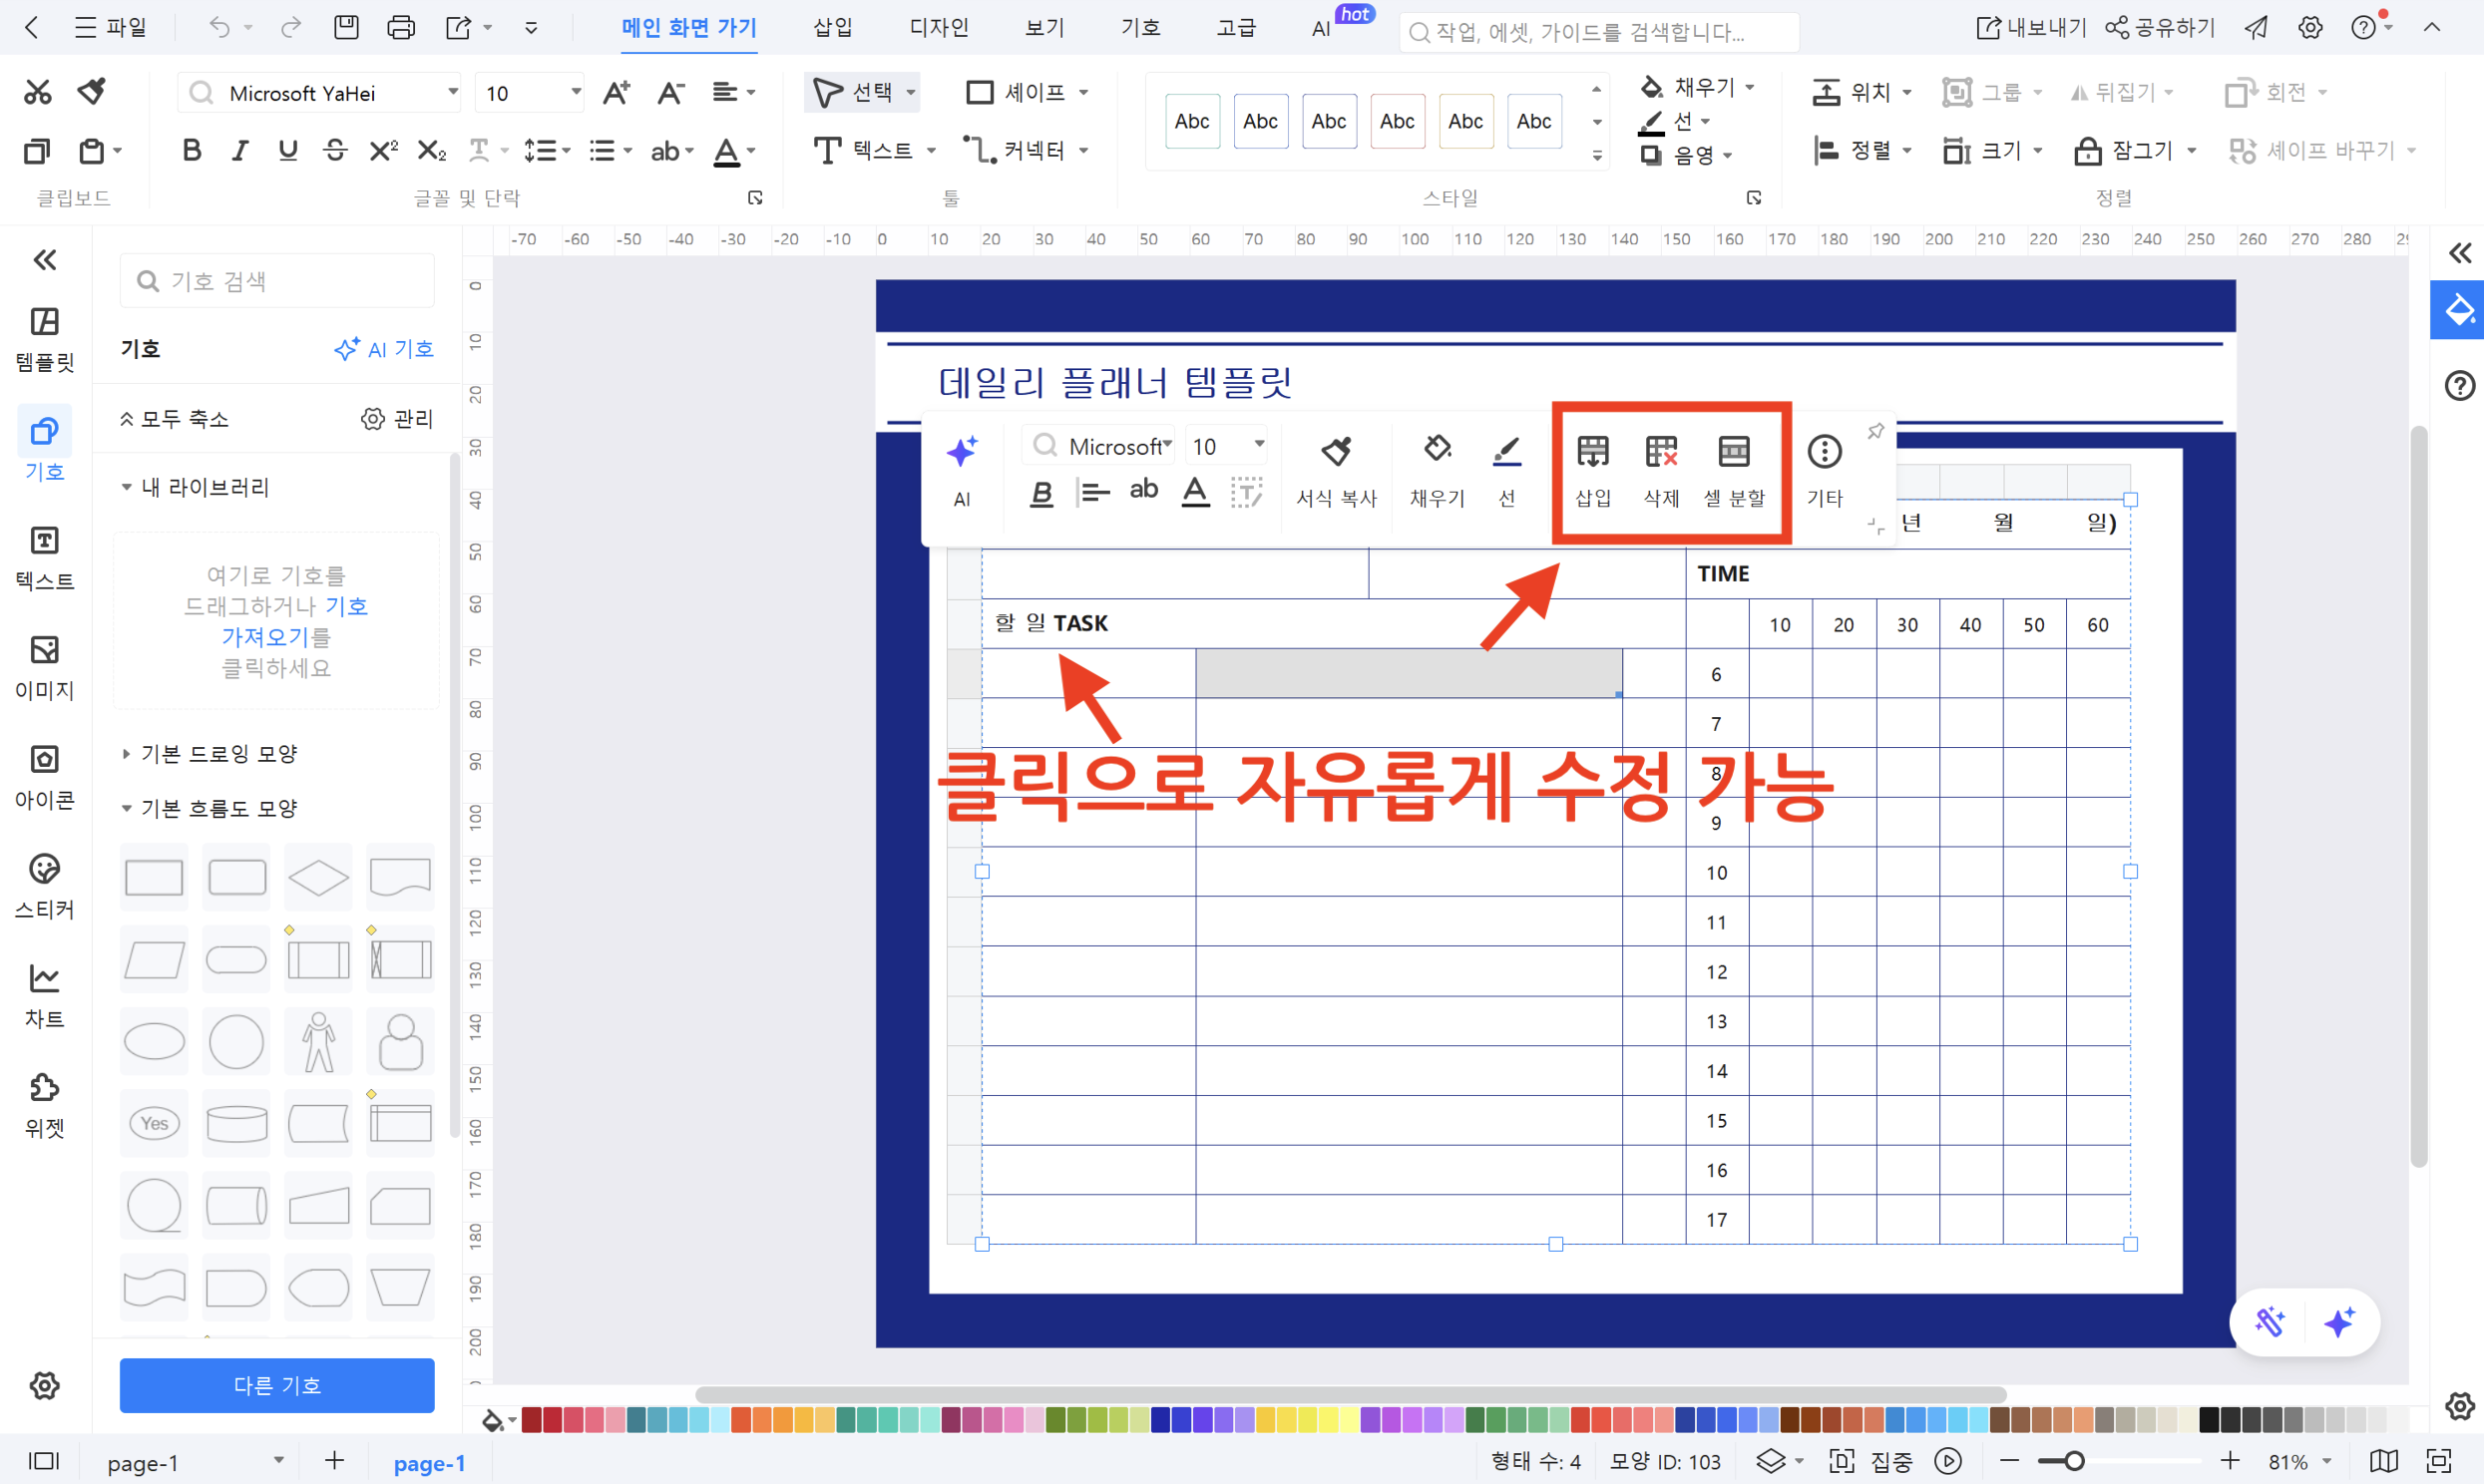Open AI 기호 via the sparkle link
The image size is (2484, 1484).
(x=384, y=349)
